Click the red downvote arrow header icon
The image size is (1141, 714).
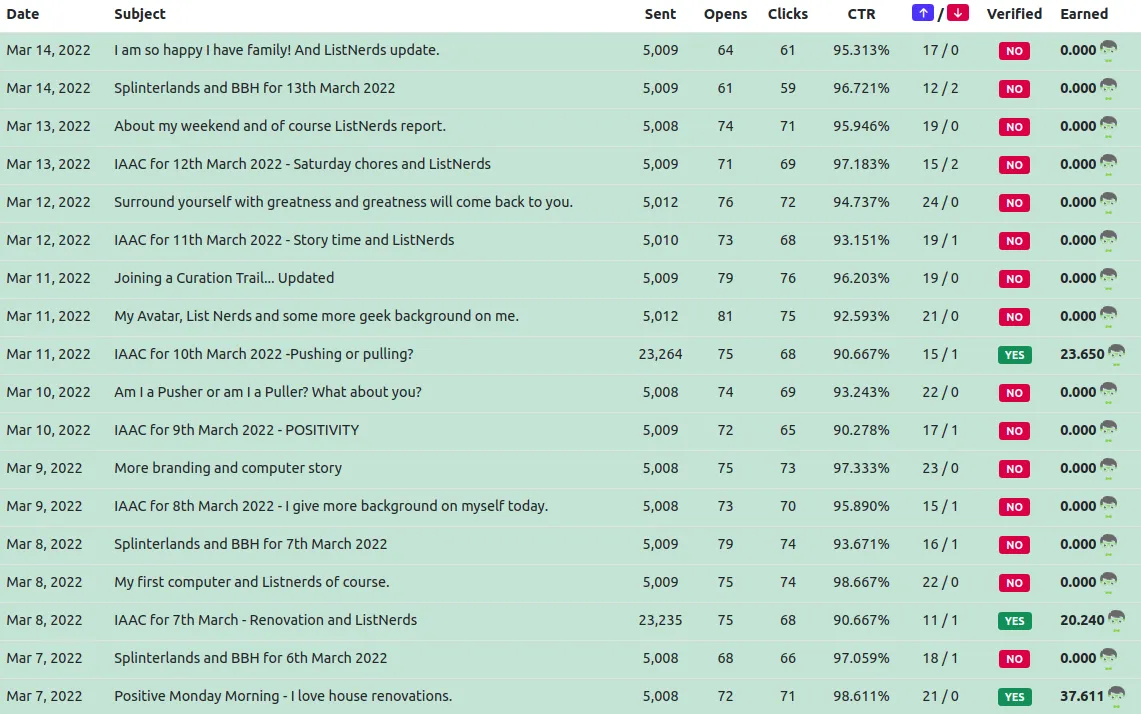959,13
